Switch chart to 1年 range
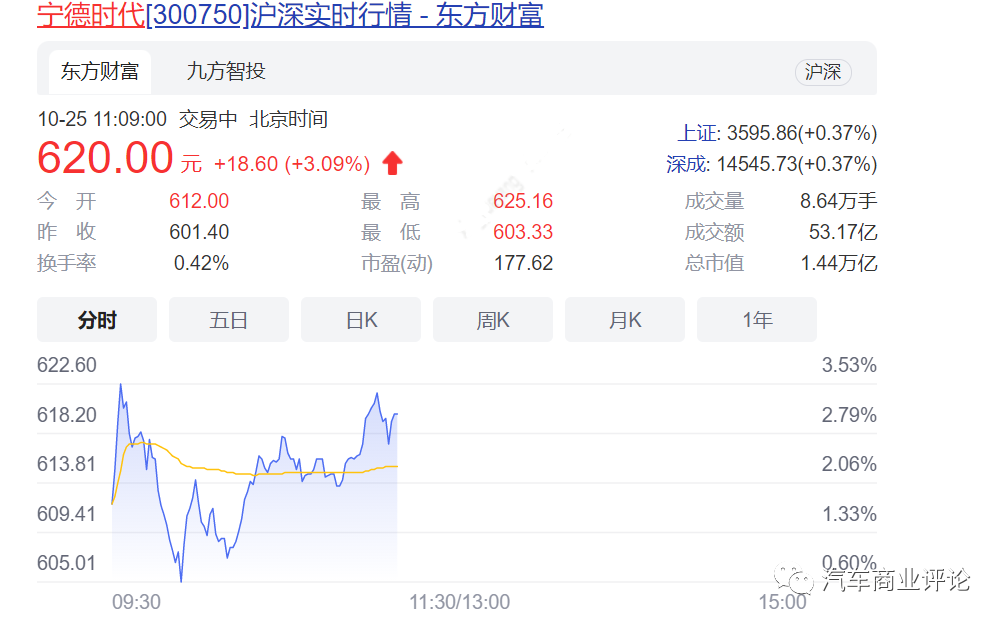Image resolution: width=1003 pixels, height=624 pixels. click(x=757, y=320)
